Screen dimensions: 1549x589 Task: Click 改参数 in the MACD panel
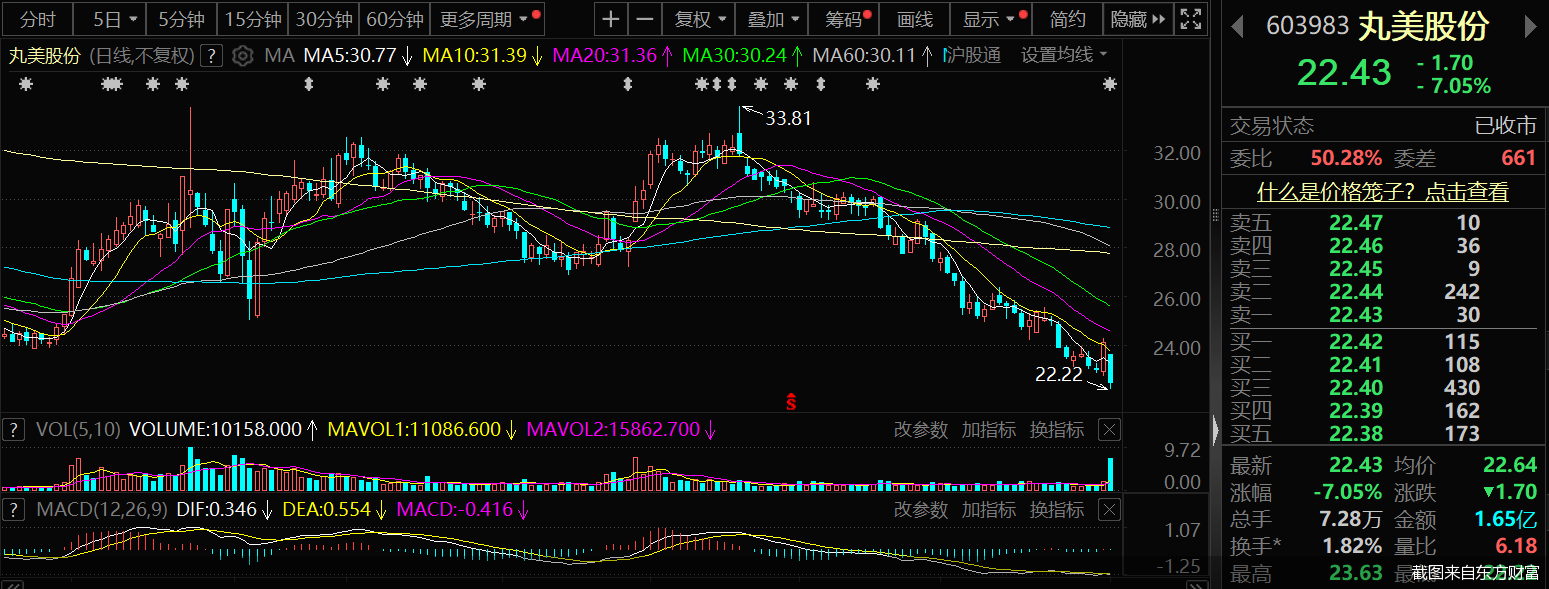(x=920, y=510)
